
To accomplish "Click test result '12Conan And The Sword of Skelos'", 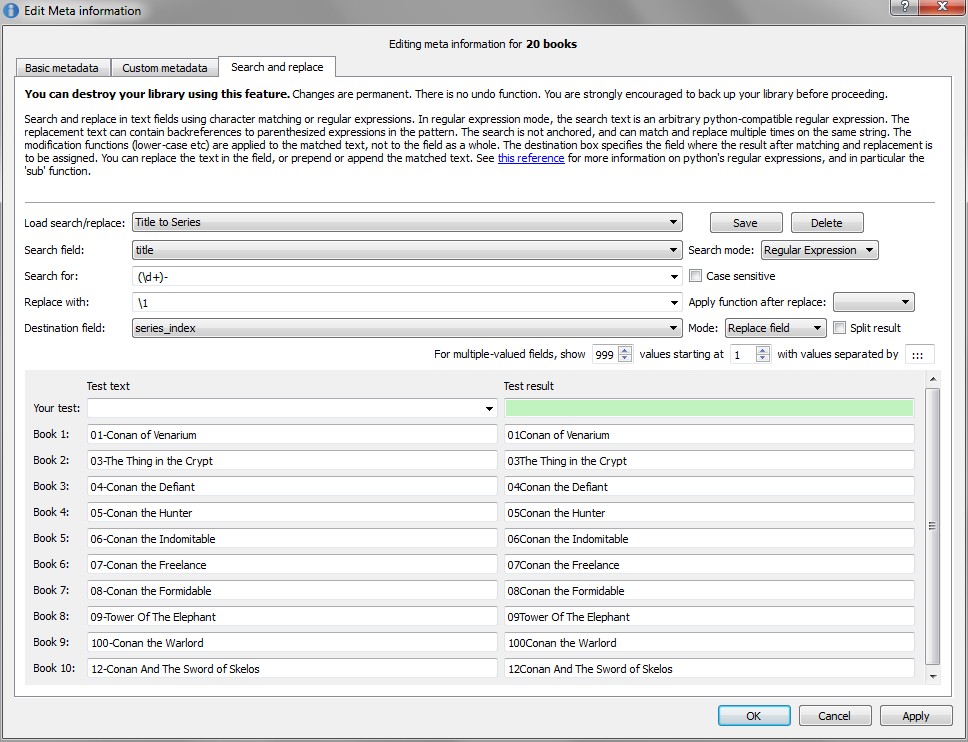I will [709, 668].
